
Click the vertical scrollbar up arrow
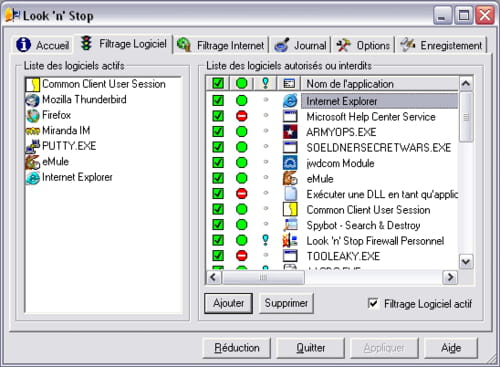click(x=466, y=83)
